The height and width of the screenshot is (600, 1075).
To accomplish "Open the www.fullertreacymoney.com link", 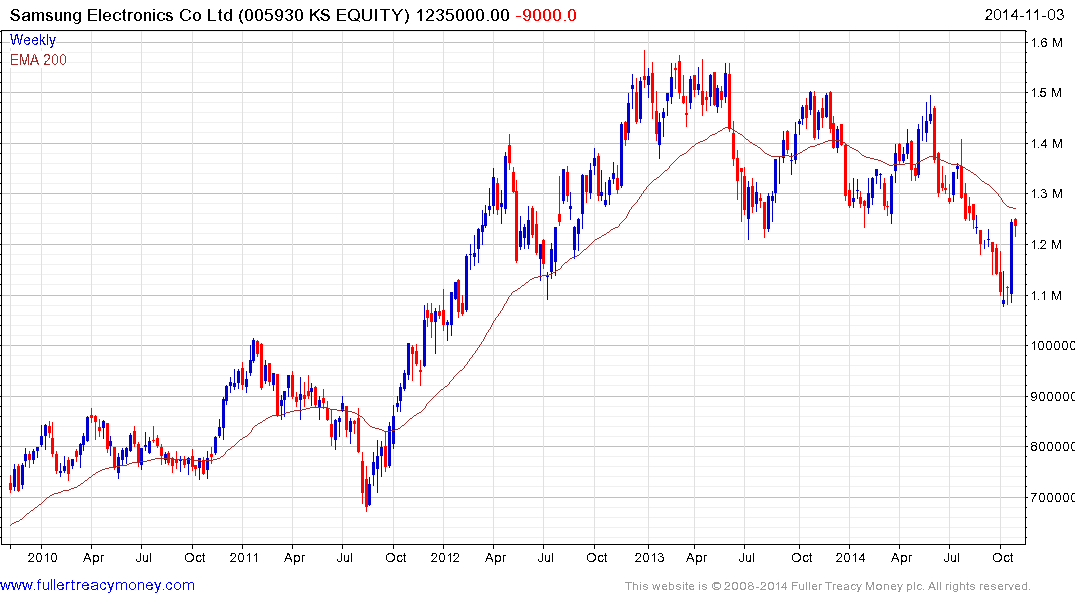I will pos(97,585).
